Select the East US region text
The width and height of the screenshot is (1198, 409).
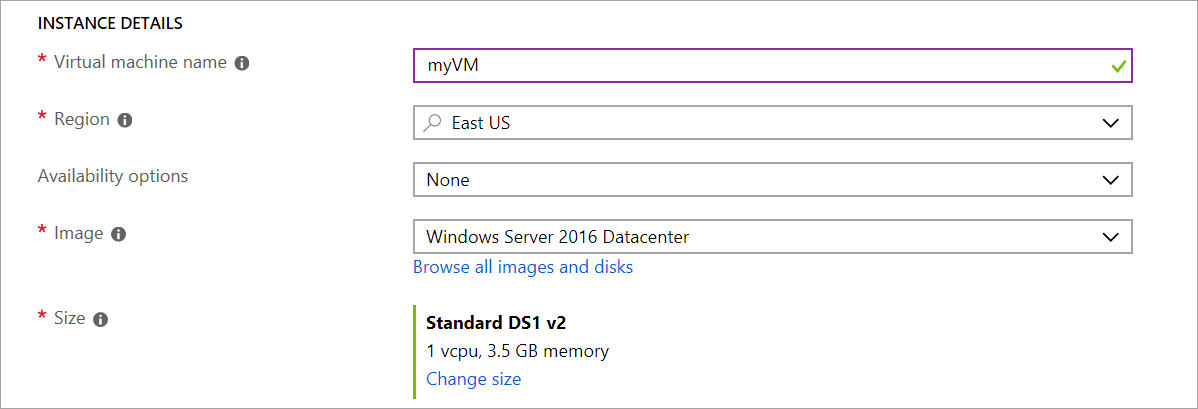tap(481, 122)
